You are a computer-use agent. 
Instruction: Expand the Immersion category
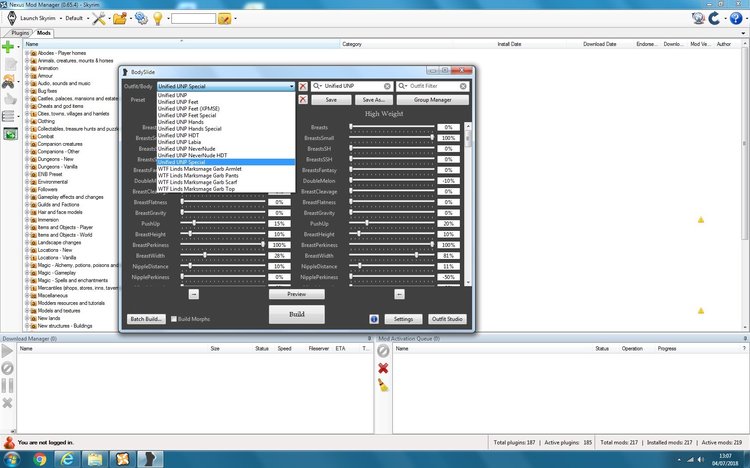click(x=27, y=220)
